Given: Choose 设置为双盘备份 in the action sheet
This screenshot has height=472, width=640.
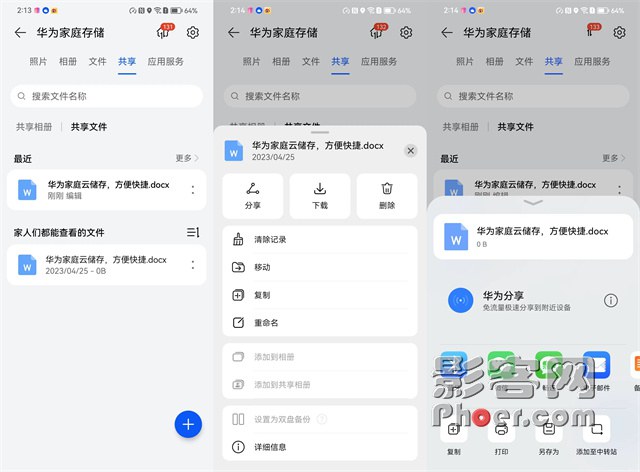Looking at the screenshot, I should 320,419.
